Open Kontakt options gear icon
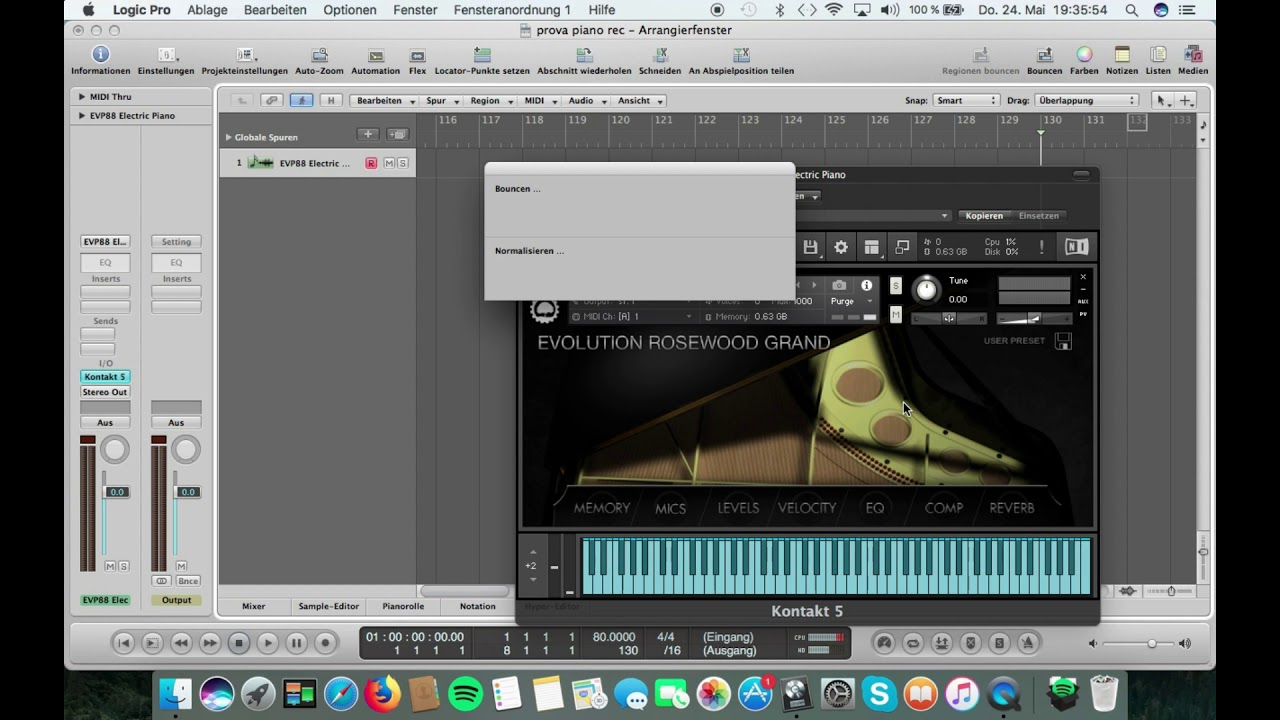Image resolution: width=1280 pixels, height=720 pixels. (841, 247)
